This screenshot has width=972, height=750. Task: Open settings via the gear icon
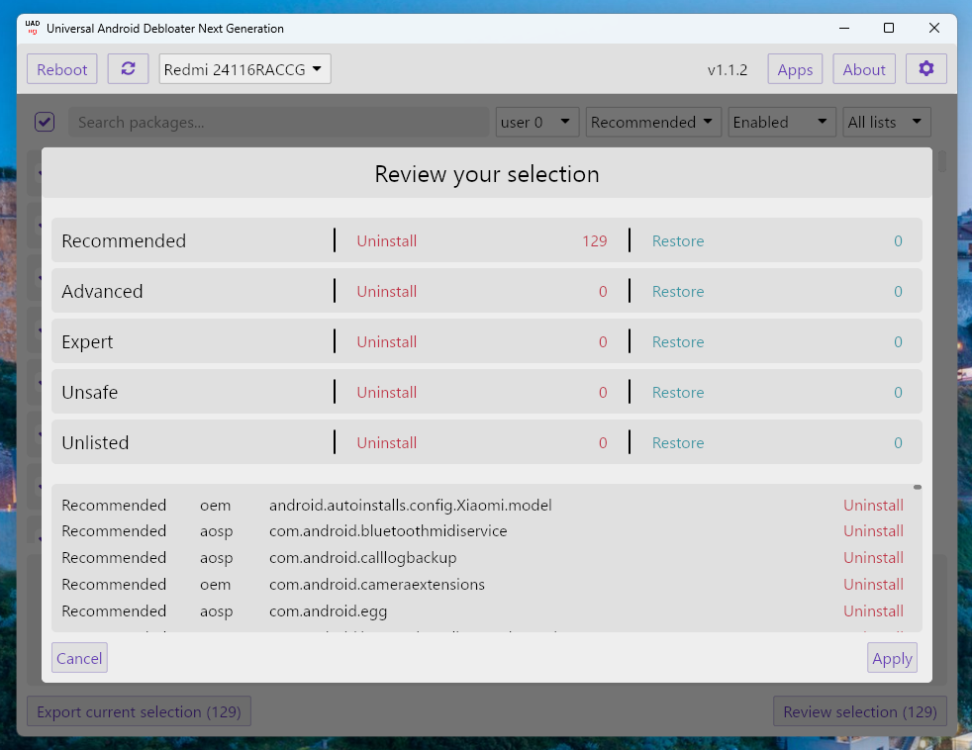point(926,69)
